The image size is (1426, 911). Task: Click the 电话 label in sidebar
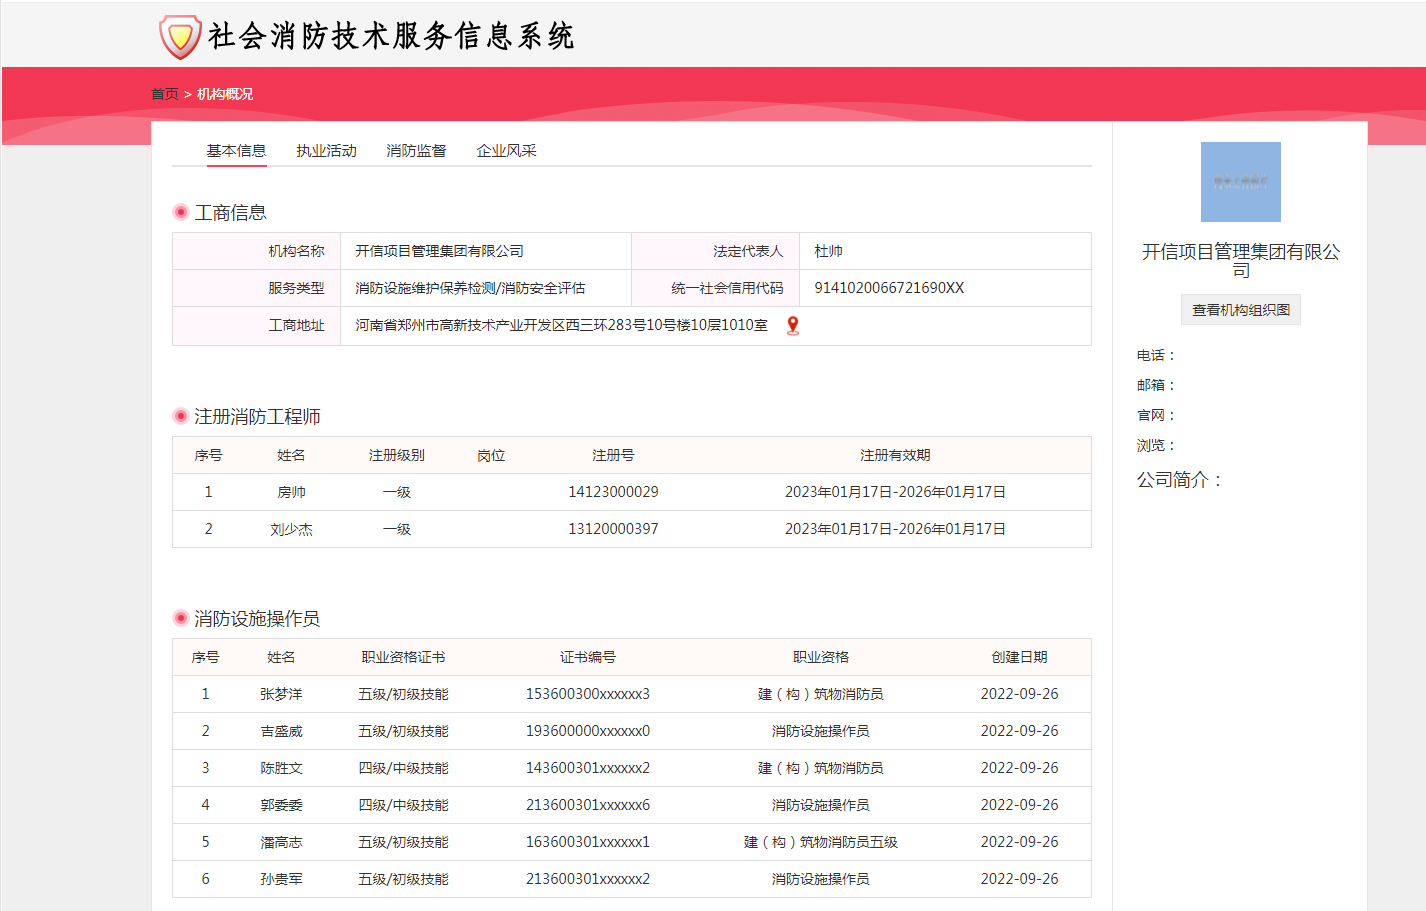[x=1155, y=355]
